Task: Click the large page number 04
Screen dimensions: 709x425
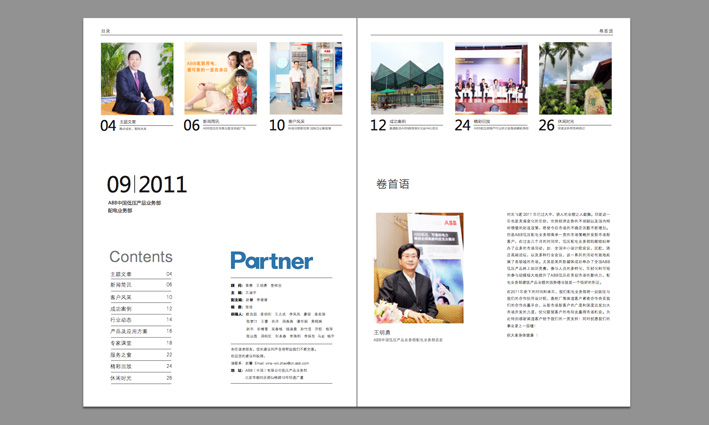Action: pyautogui.click(x=108, y=125)
